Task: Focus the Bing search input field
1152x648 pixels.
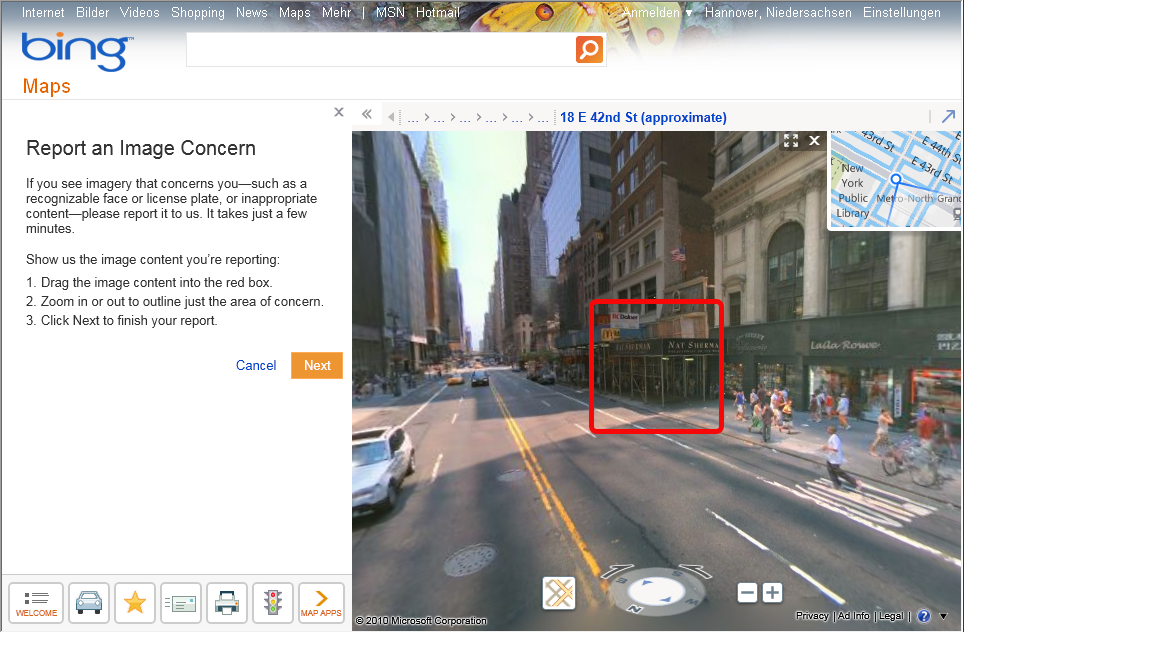Action: coord(381,49)
